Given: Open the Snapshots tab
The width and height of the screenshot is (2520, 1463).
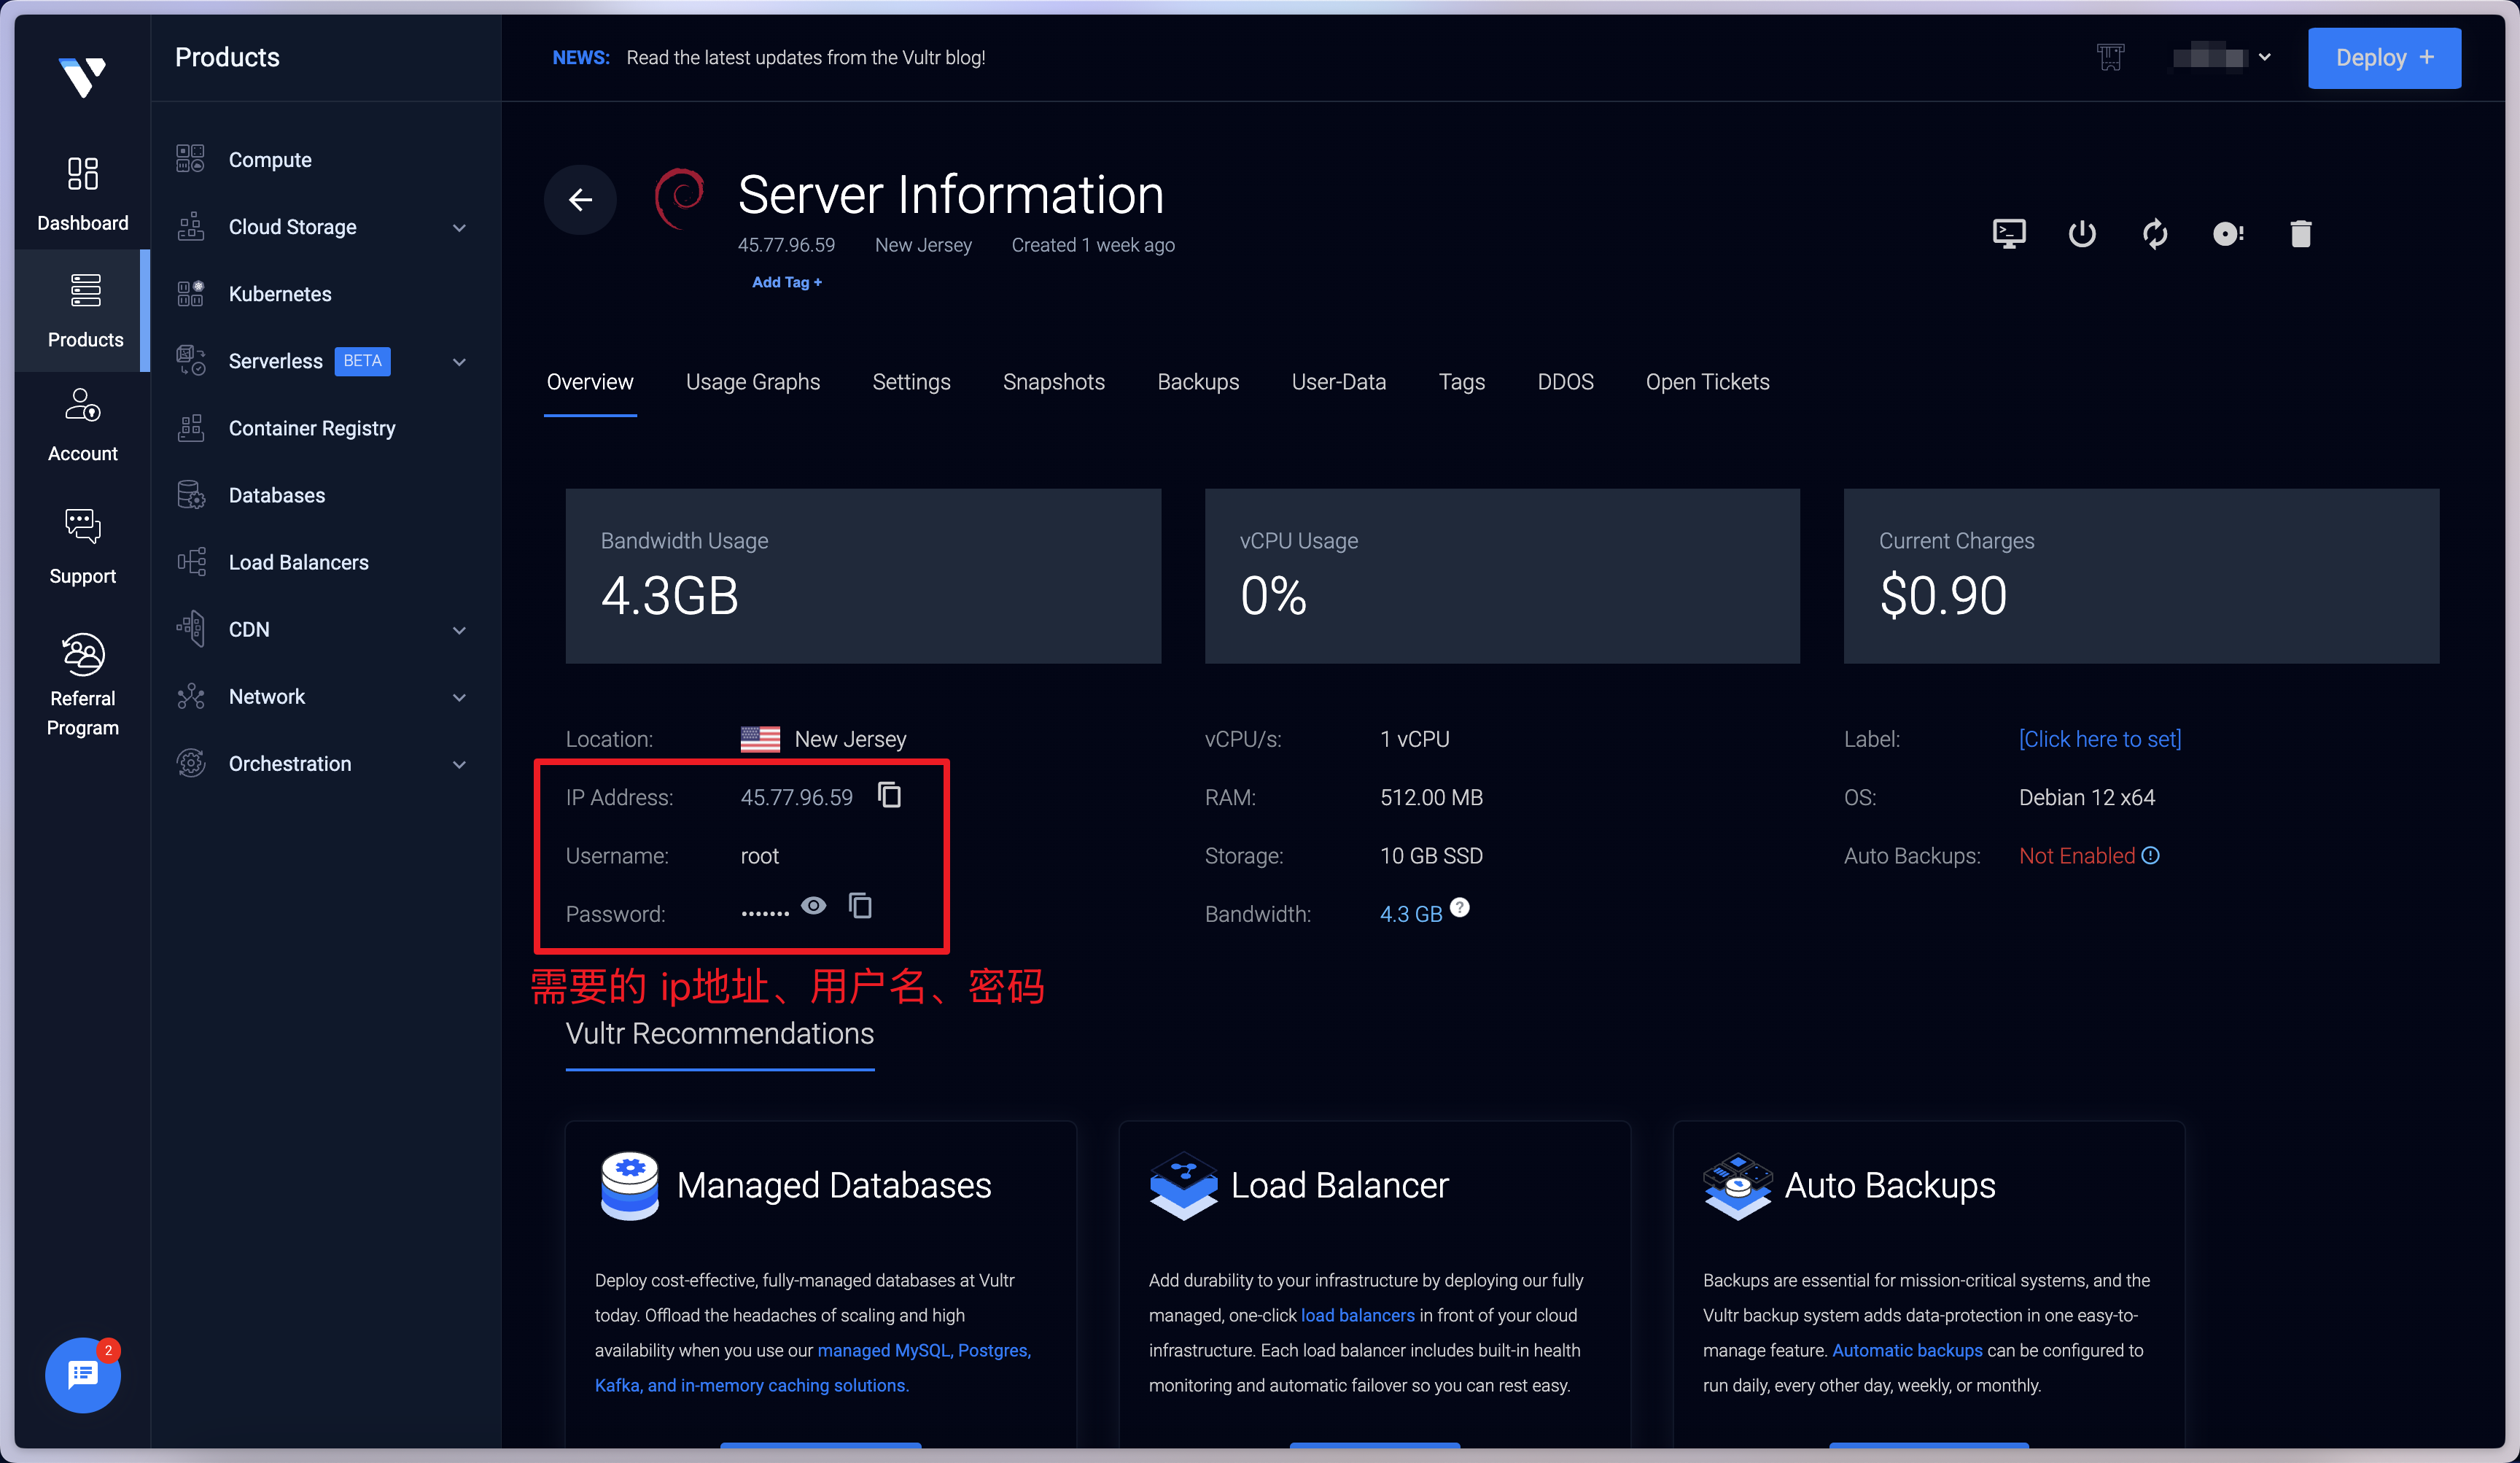Looking at the screenshot, I should (1053, 382).
